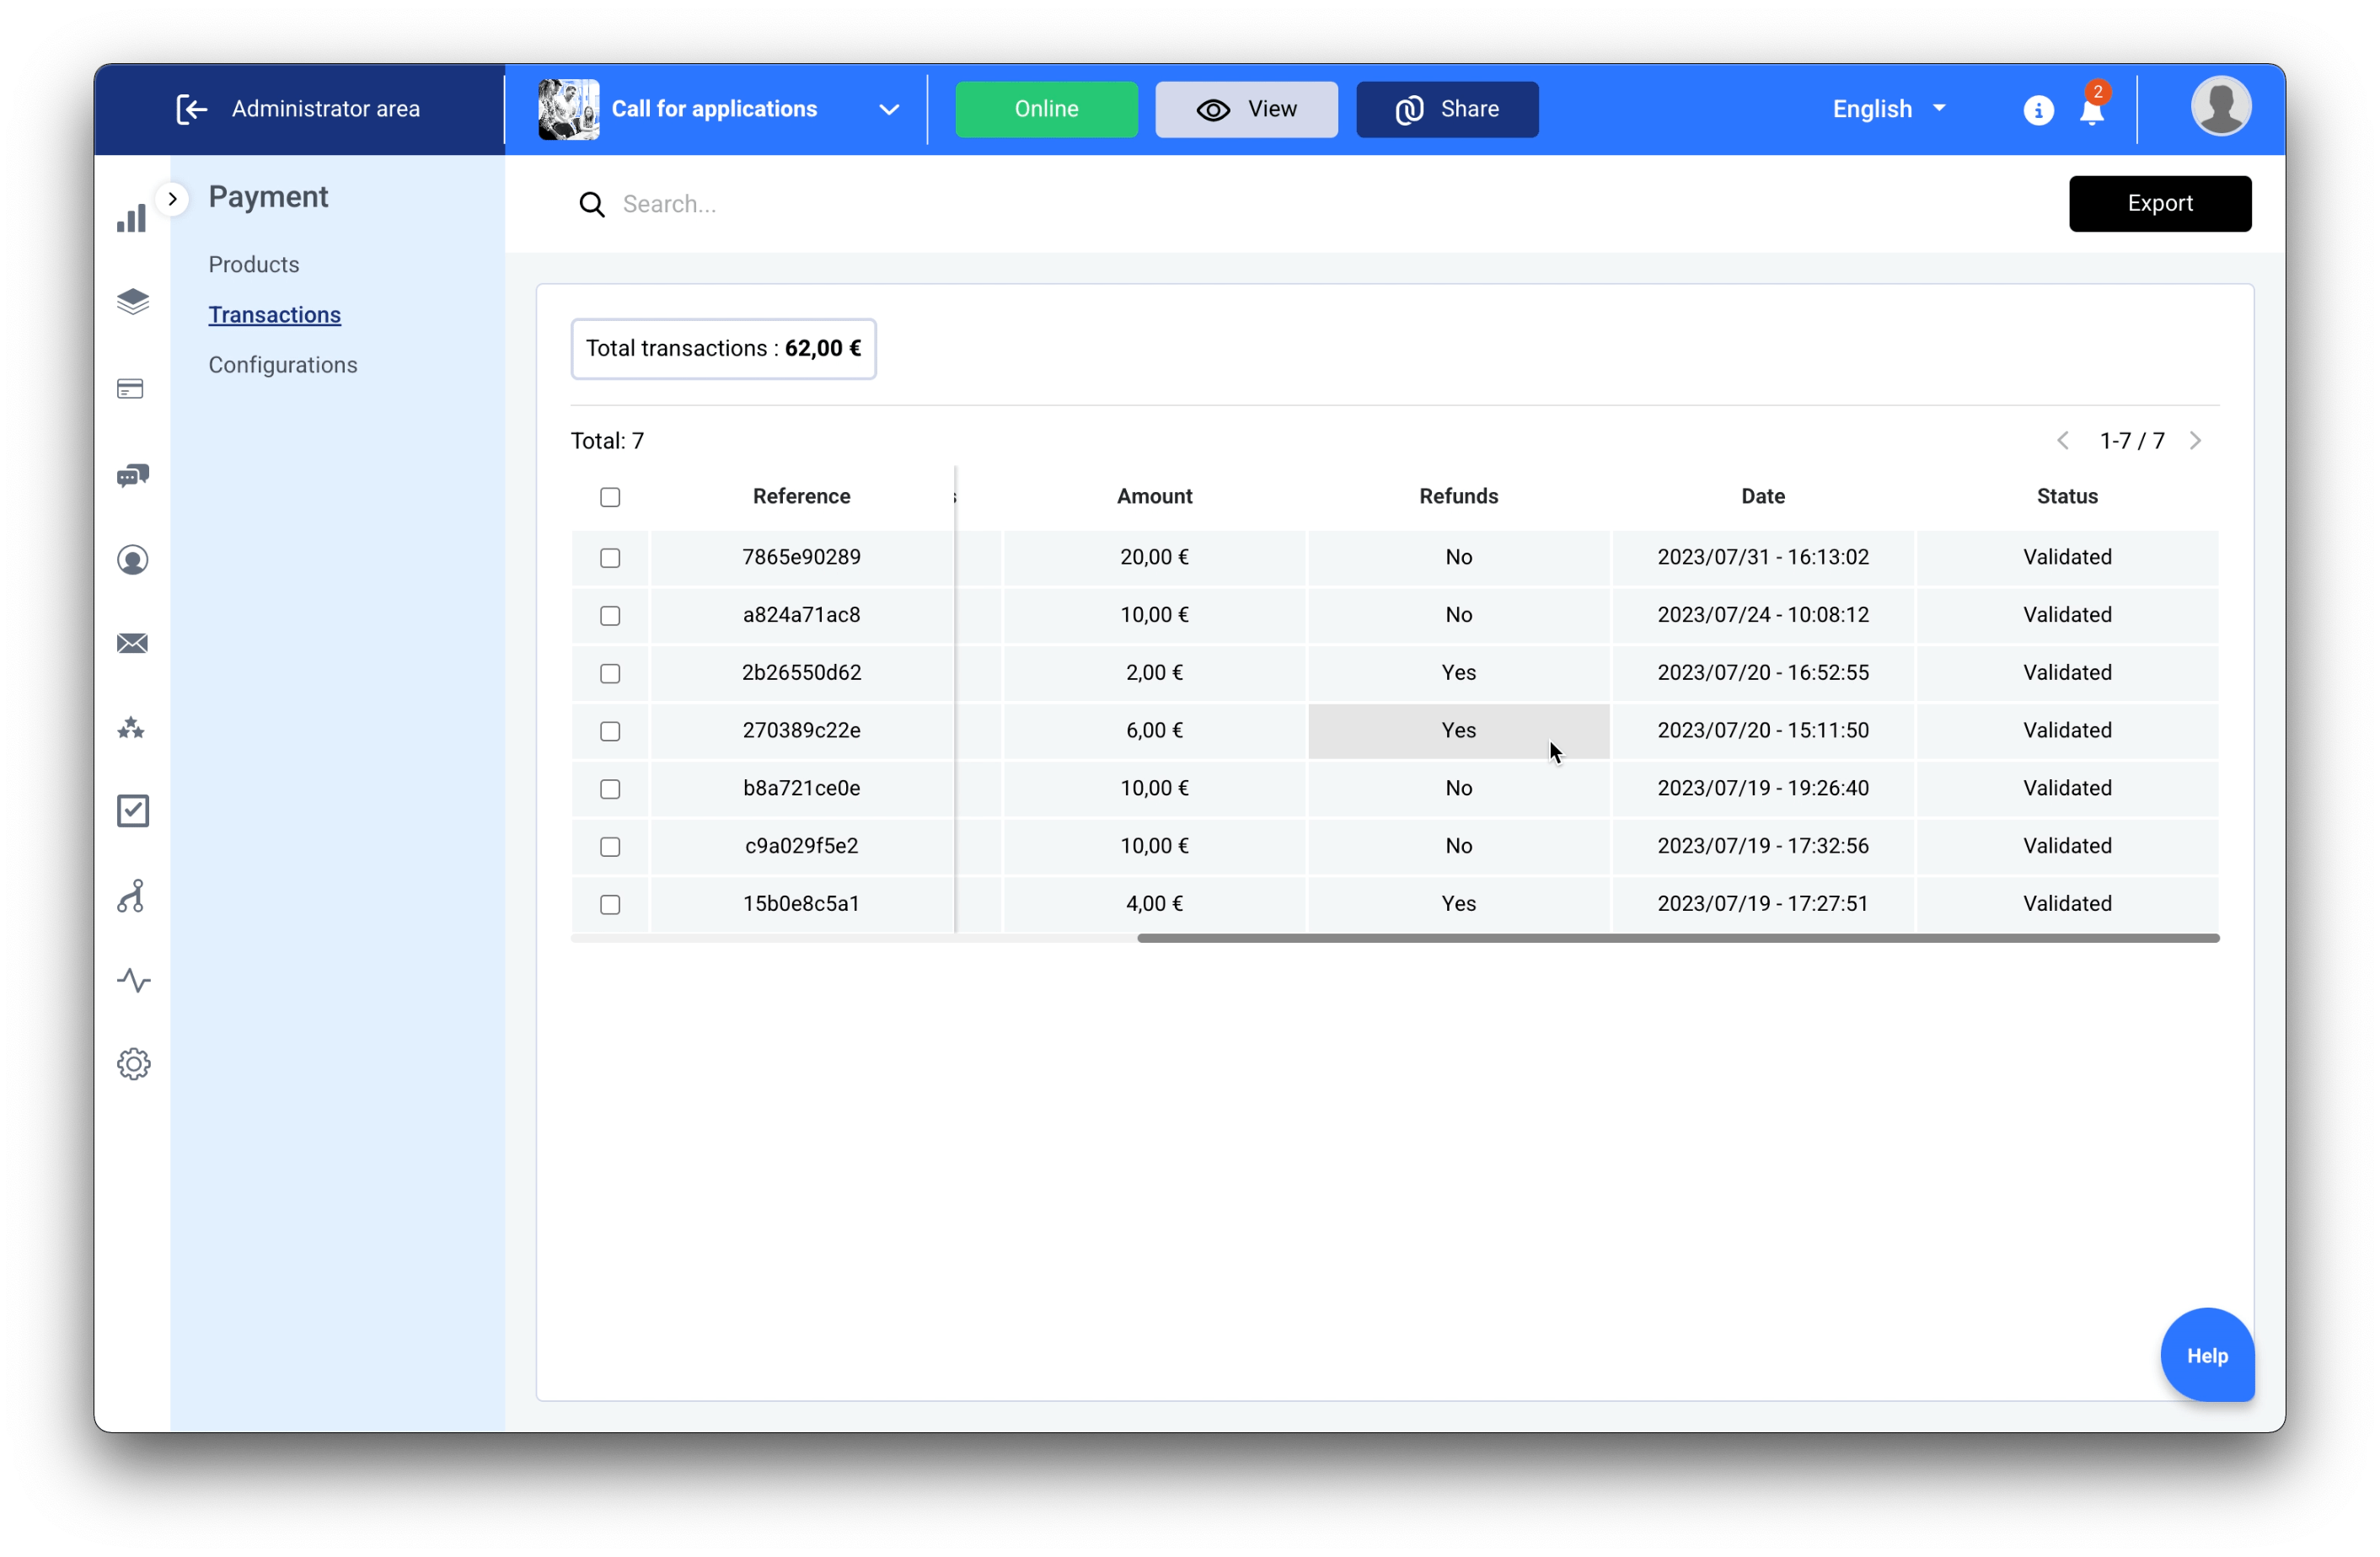Check the box for transaction 15b0e8c5a1
Screen dimensions: 2380x1557
(x=610, y=904)
